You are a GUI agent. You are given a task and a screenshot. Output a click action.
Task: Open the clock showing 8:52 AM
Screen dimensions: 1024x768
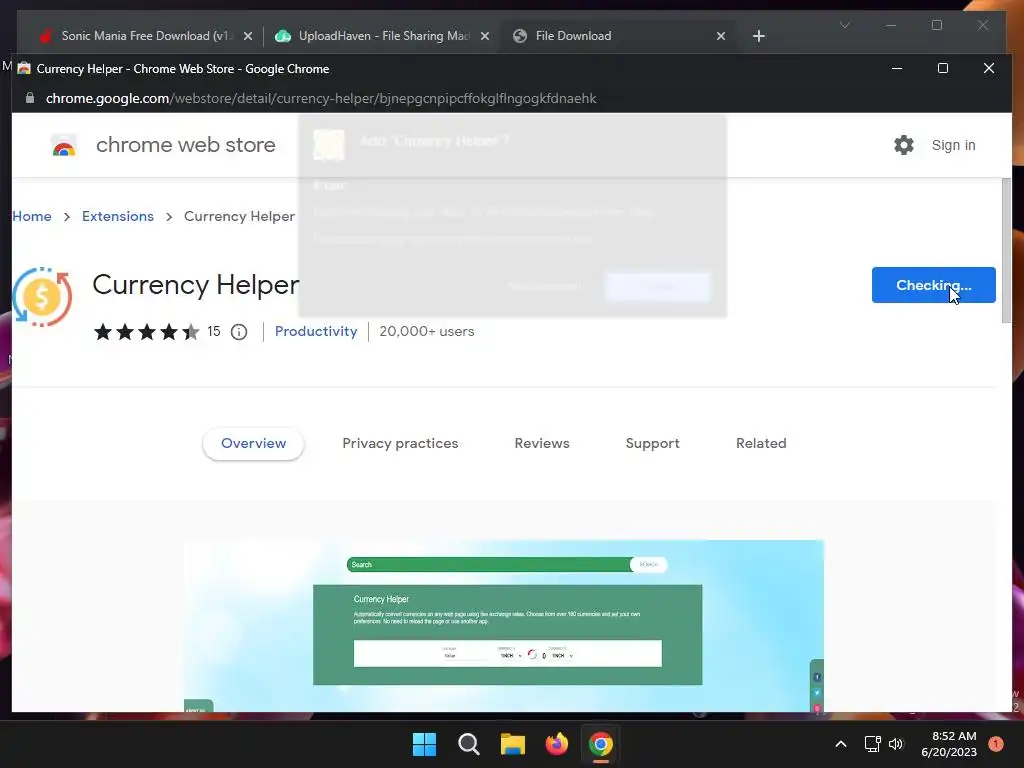pos(949,744)
